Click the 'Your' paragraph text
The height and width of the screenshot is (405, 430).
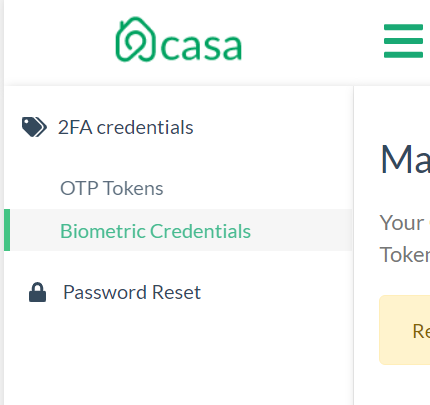pos(402,223)
